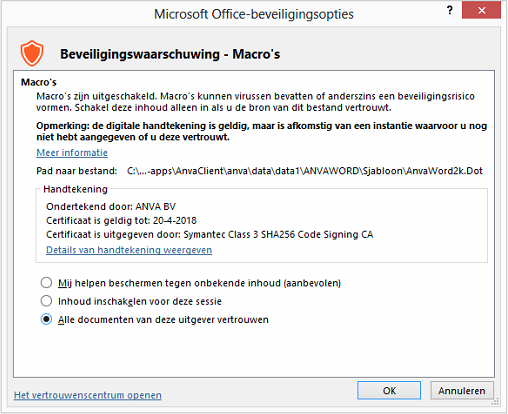508x414 pixels.
Task: Click the dialog resize grip corner
Action: click(495, 401)
